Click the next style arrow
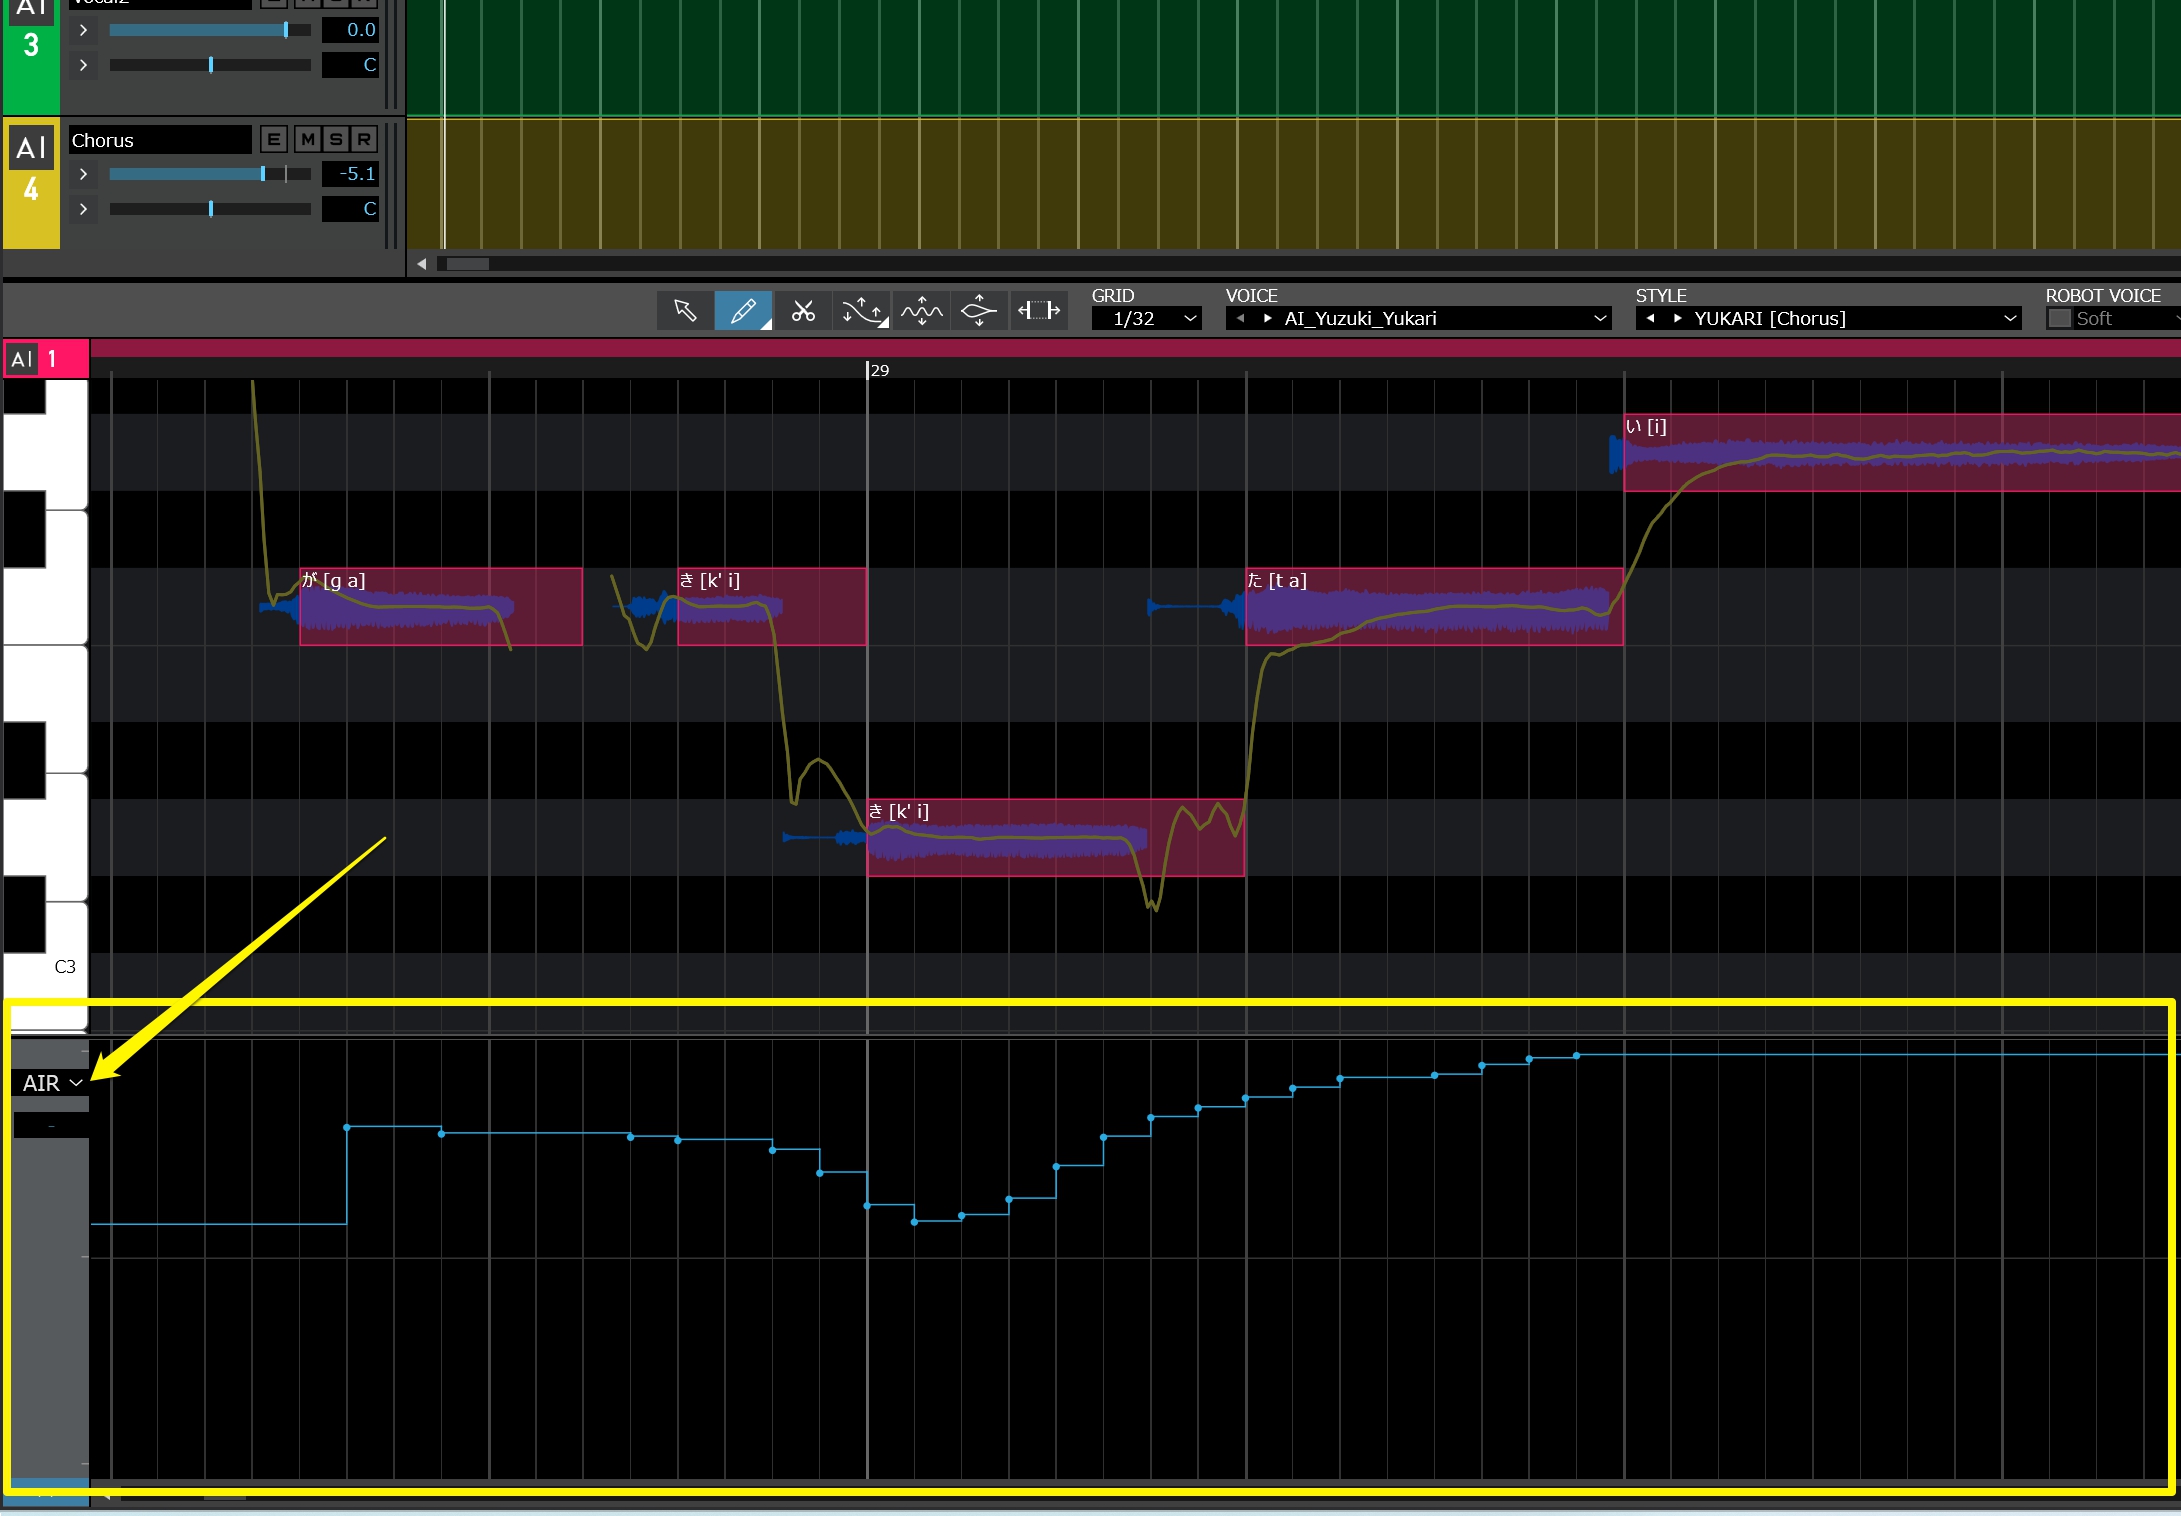This screenshot has height=1516, width=2181. pos(1678,319)
